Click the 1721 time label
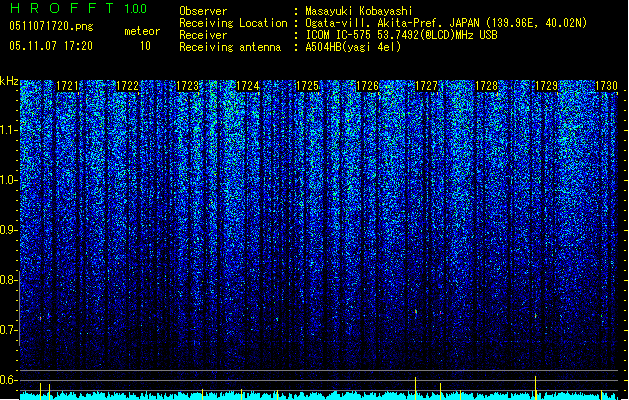629x400 pixels. (x=67, y=86)
